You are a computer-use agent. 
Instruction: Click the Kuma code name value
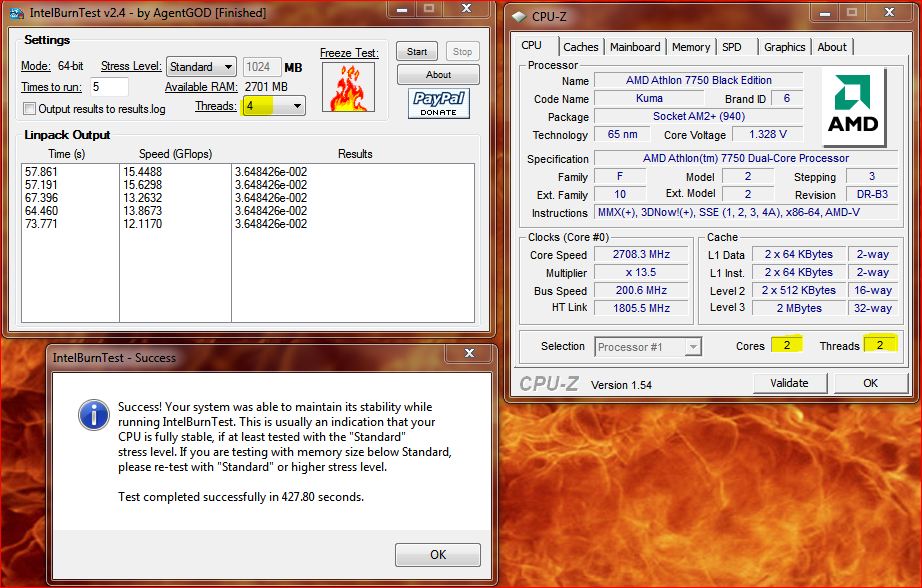point(649,98)
